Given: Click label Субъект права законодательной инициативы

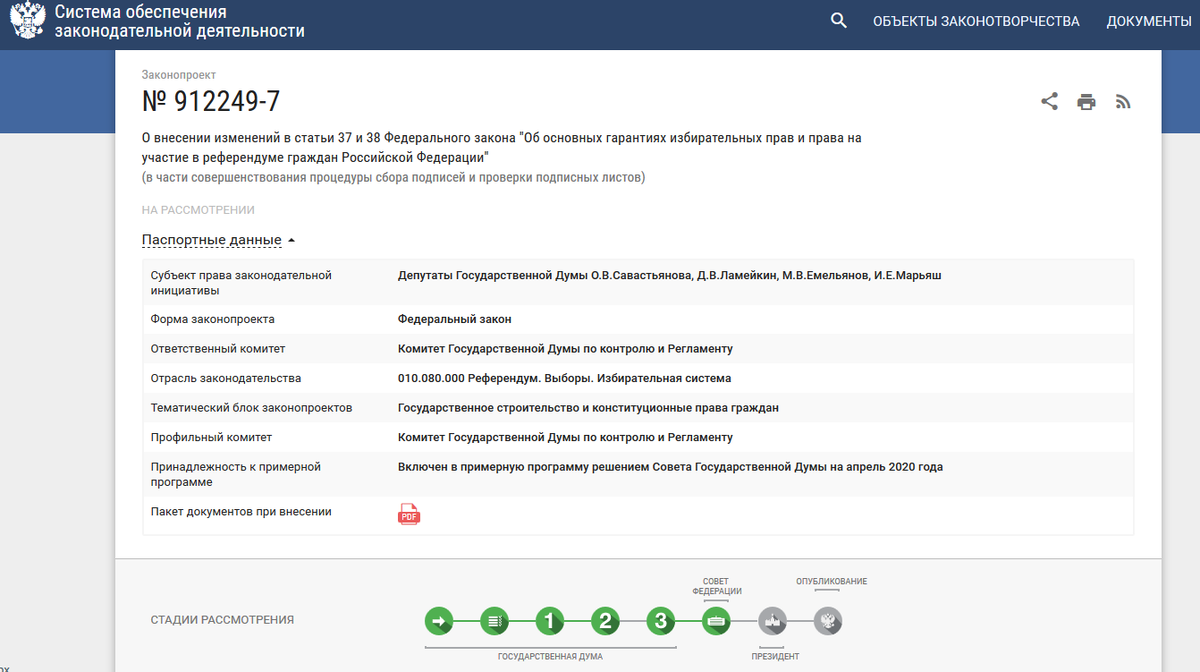Looking at the screenshot, I should click(241, 283).
